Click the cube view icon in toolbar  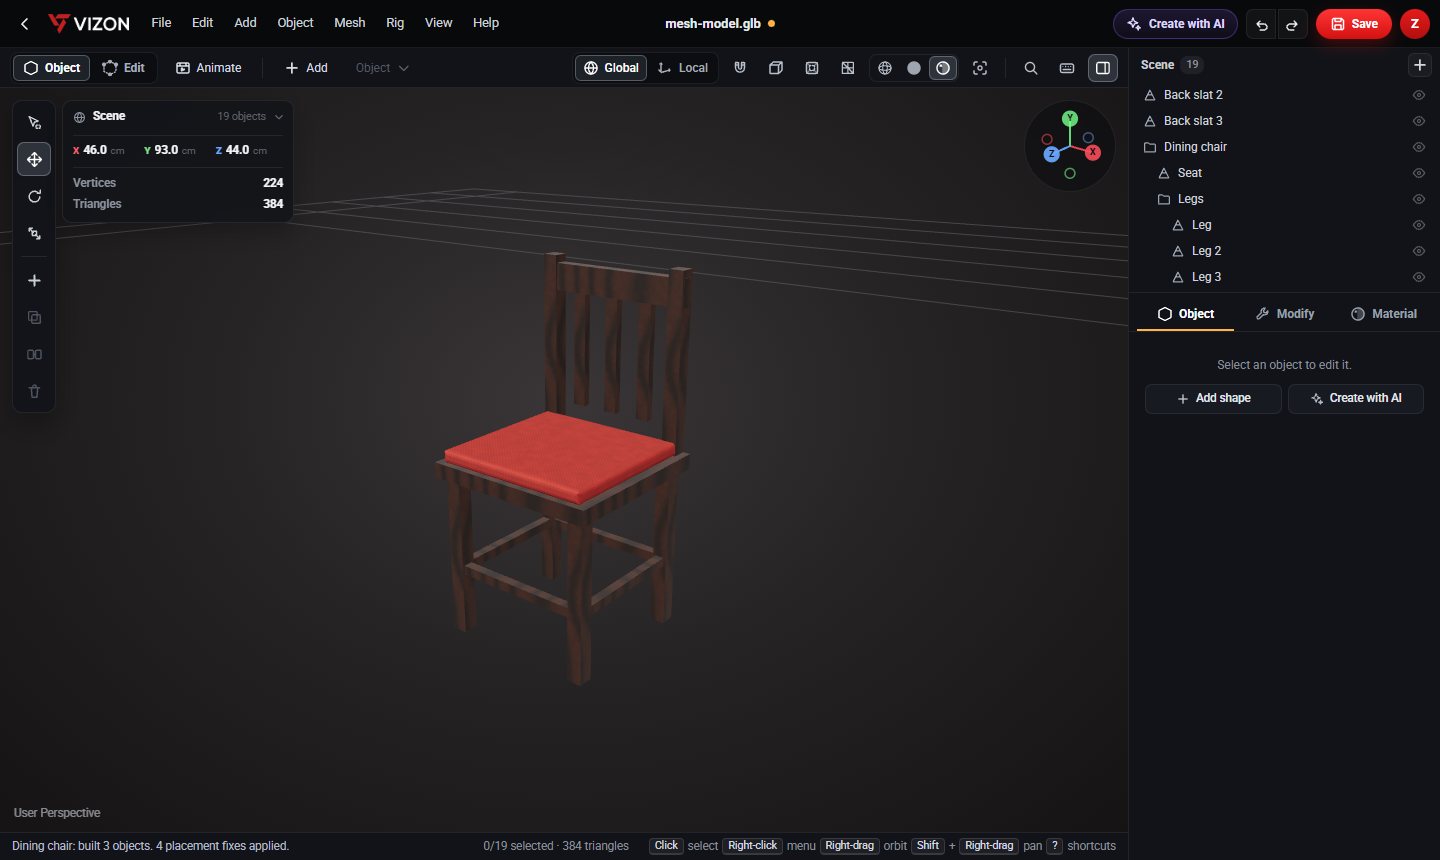point(776,68)
